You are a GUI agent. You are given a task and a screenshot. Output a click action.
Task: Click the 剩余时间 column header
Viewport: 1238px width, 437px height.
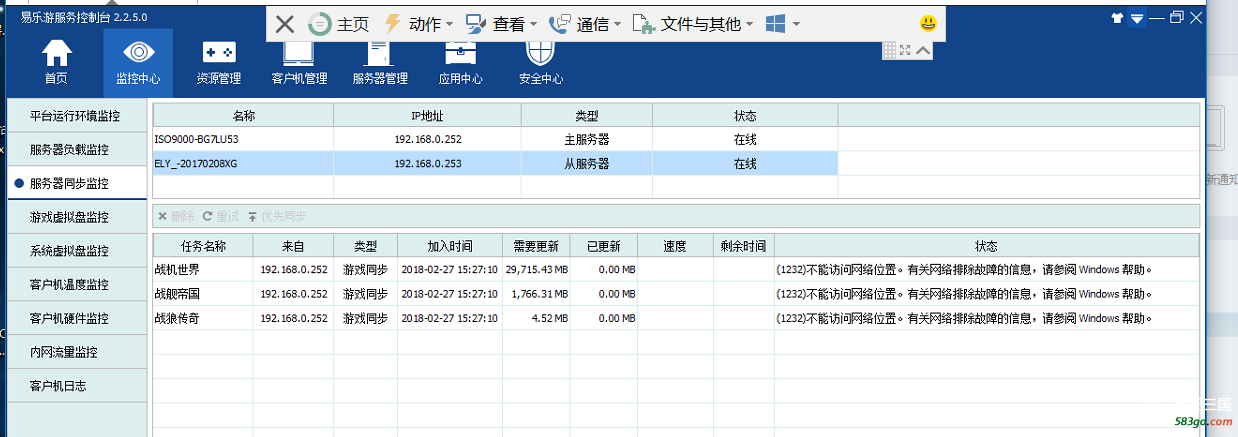(x=743, y=246)
